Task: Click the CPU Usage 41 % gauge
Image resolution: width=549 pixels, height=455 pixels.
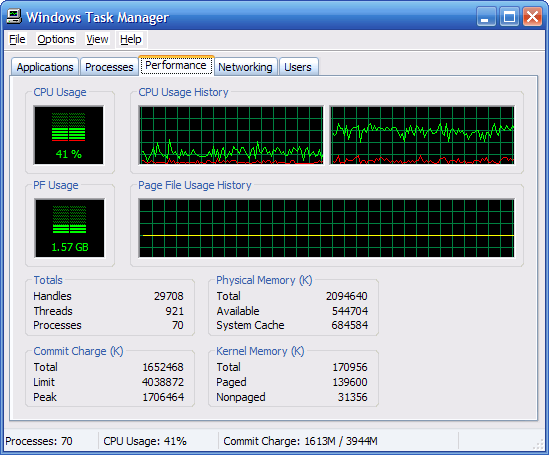Action: coord(69,135)
